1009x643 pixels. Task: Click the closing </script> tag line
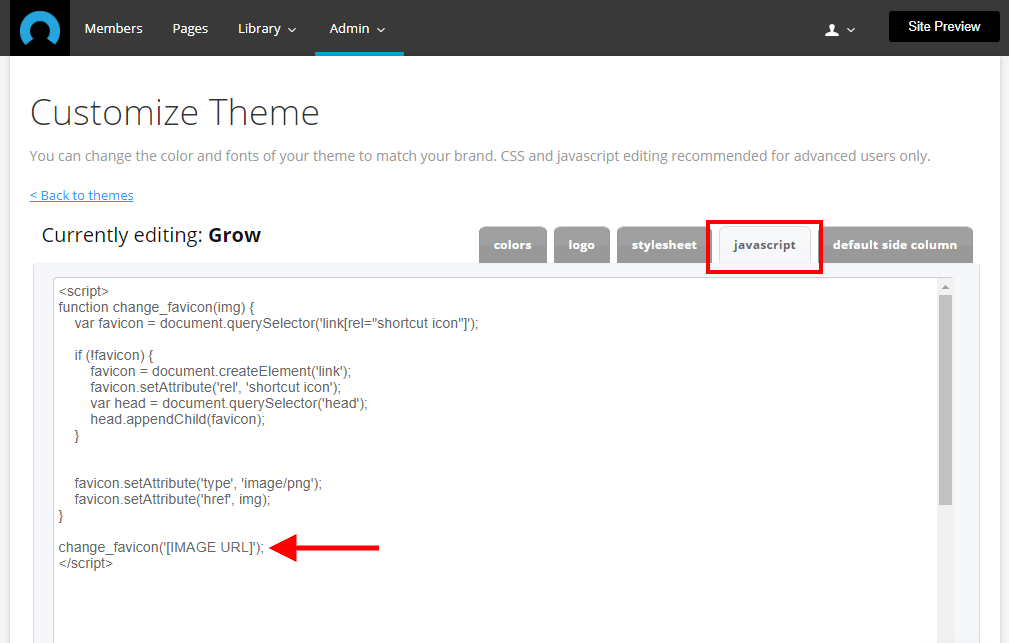(x=86, y=563)
